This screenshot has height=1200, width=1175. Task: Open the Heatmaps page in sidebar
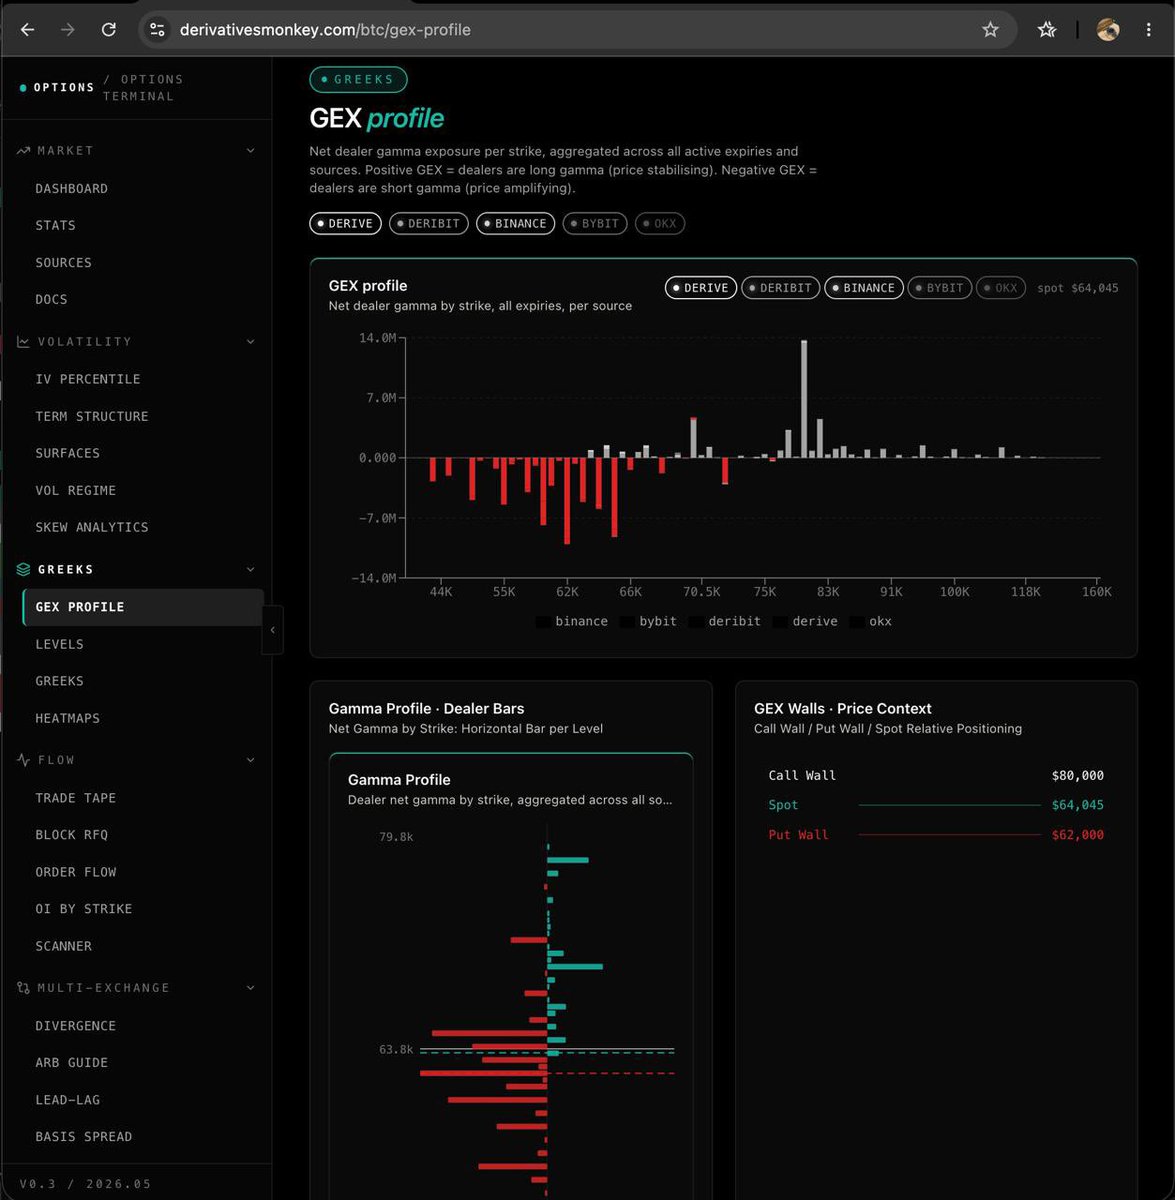click(x=68, y=718)
